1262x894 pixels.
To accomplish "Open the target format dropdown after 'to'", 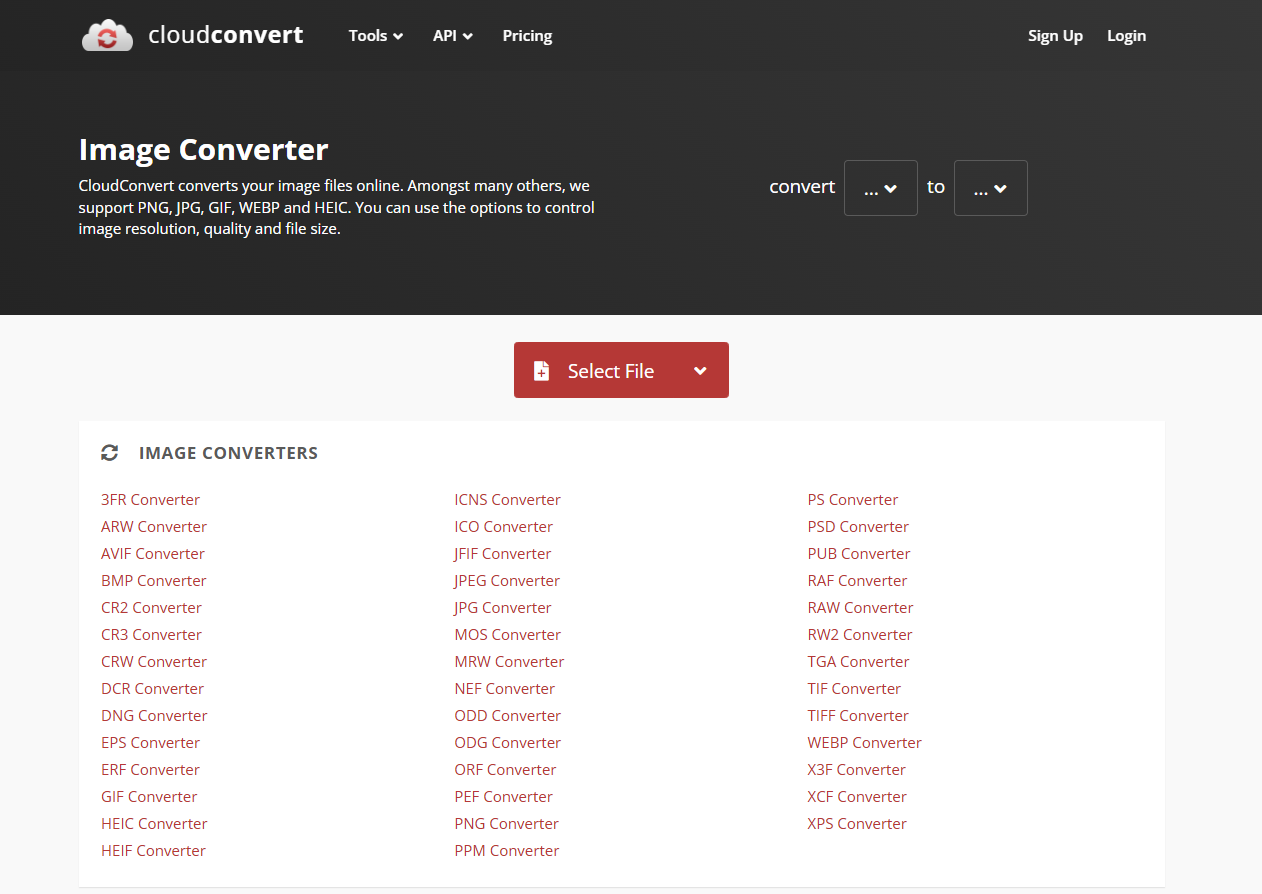I will [990, 188].
